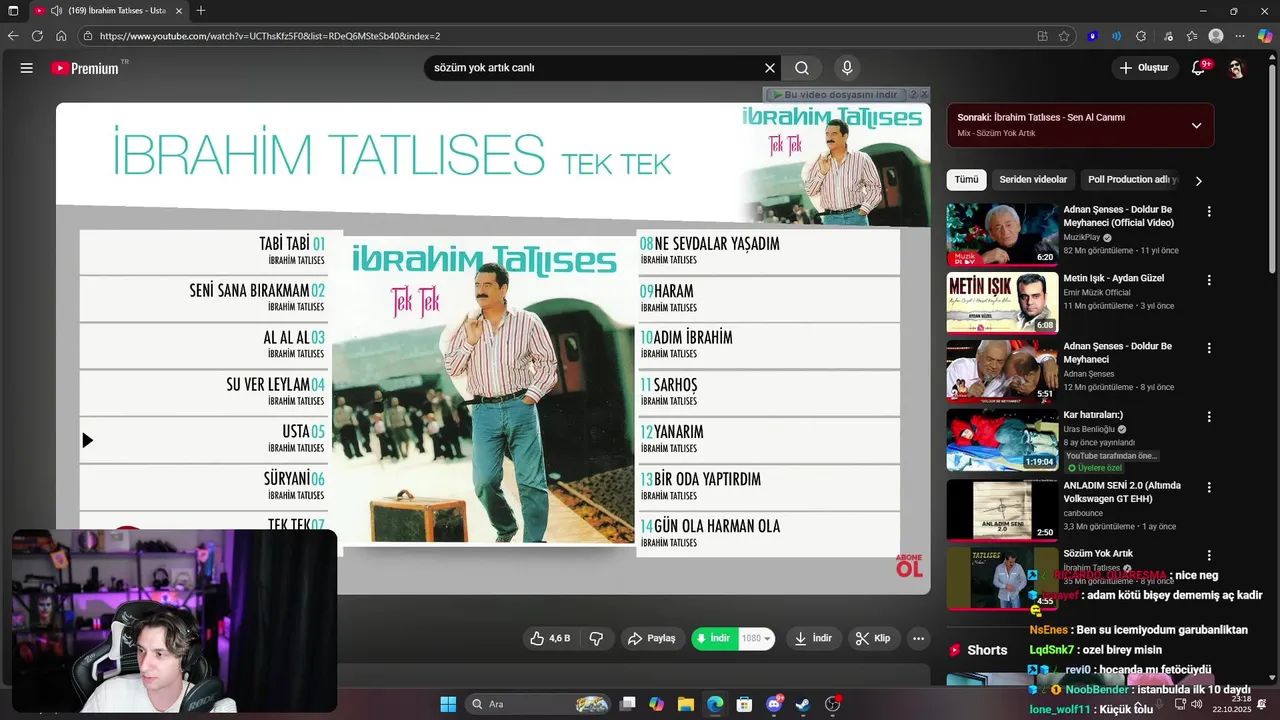Open the Adnan Şenses Doldur Be Meyhaneci 6:20 thumbnail
This screenshot has height=720, width=1280.
coord(1002,234)
